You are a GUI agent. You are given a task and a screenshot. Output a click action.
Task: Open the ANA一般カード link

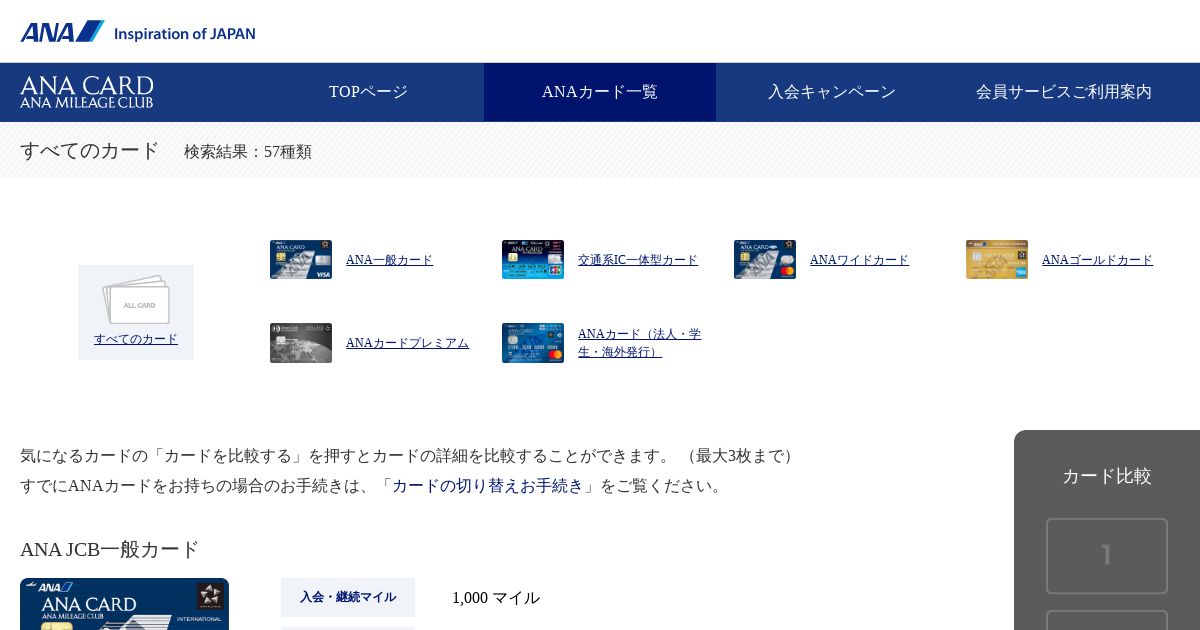tap(389, 260)
